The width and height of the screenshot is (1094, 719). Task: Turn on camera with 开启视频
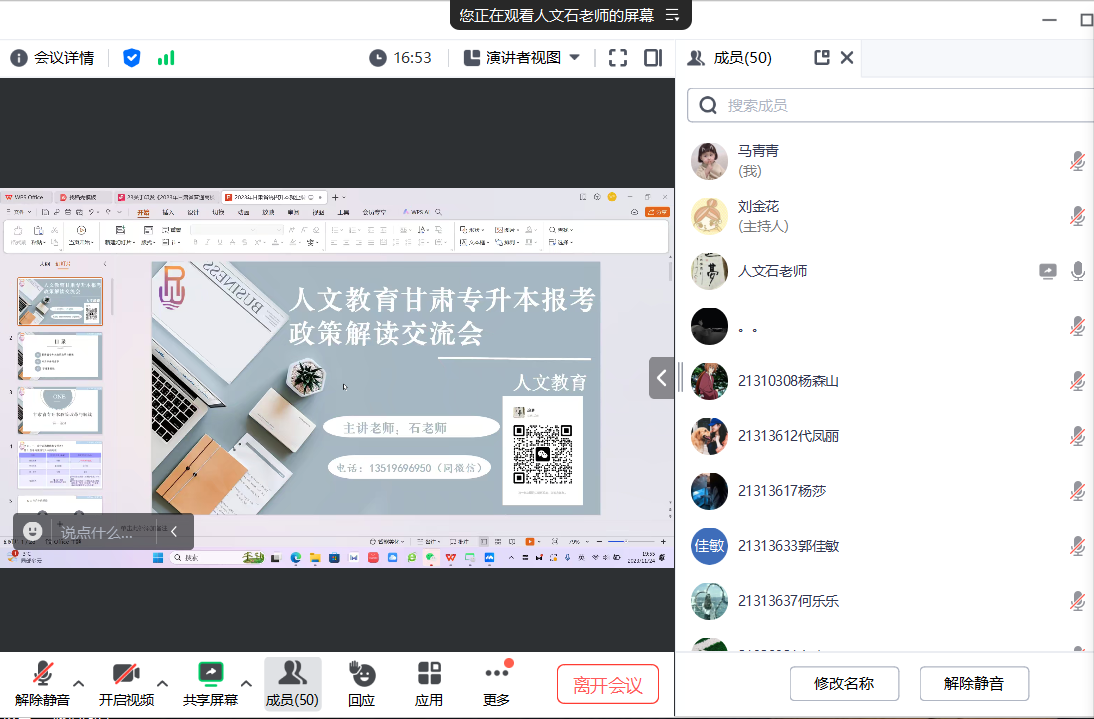pos(126,683)
